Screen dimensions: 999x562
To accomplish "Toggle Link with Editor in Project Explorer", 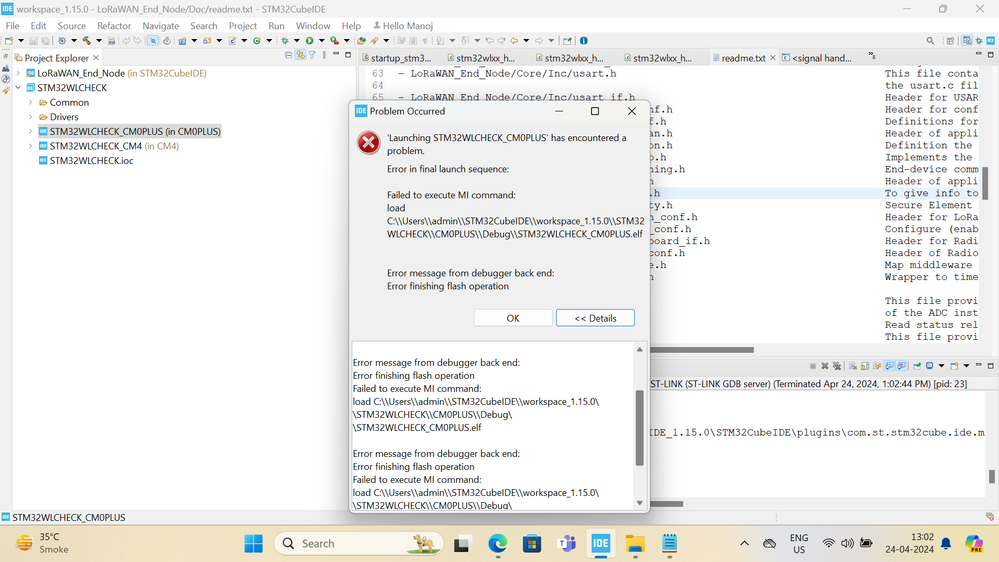I will (x=301, y=55).
